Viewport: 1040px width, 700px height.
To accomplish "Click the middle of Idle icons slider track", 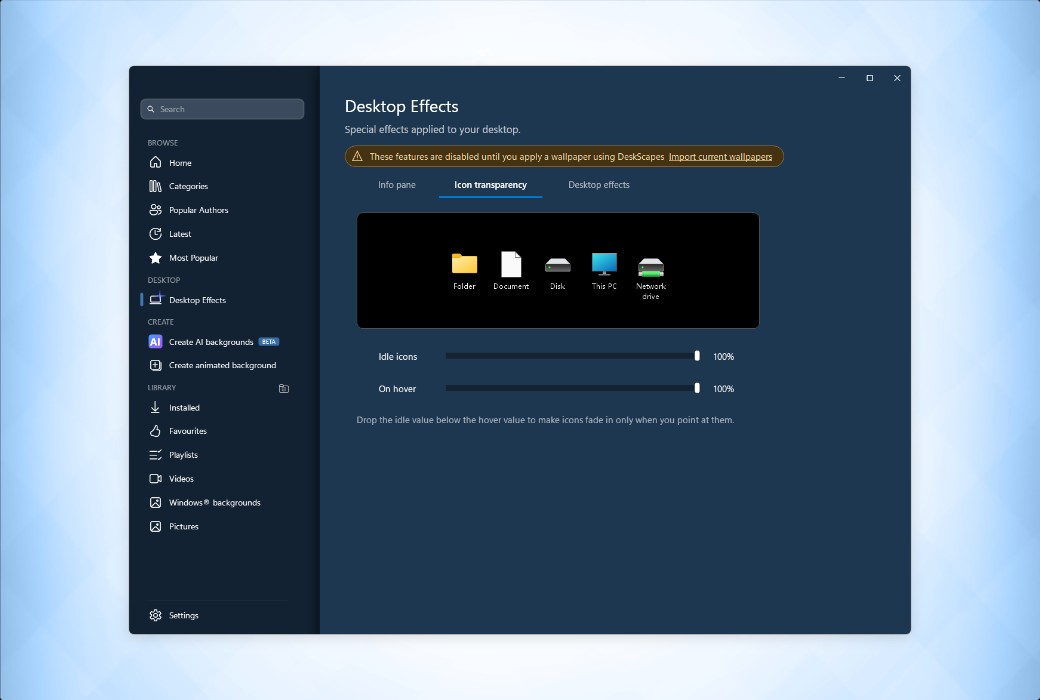I will [572, 356].
